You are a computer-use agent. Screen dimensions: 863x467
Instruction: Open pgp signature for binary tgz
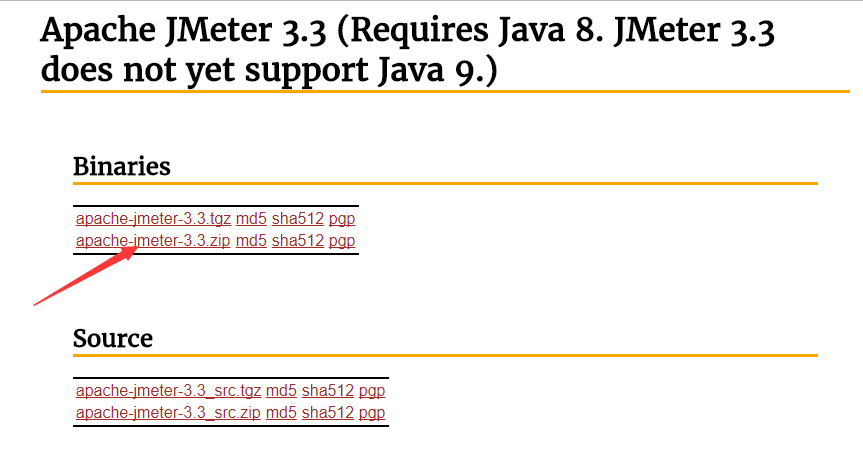point(342,219)
